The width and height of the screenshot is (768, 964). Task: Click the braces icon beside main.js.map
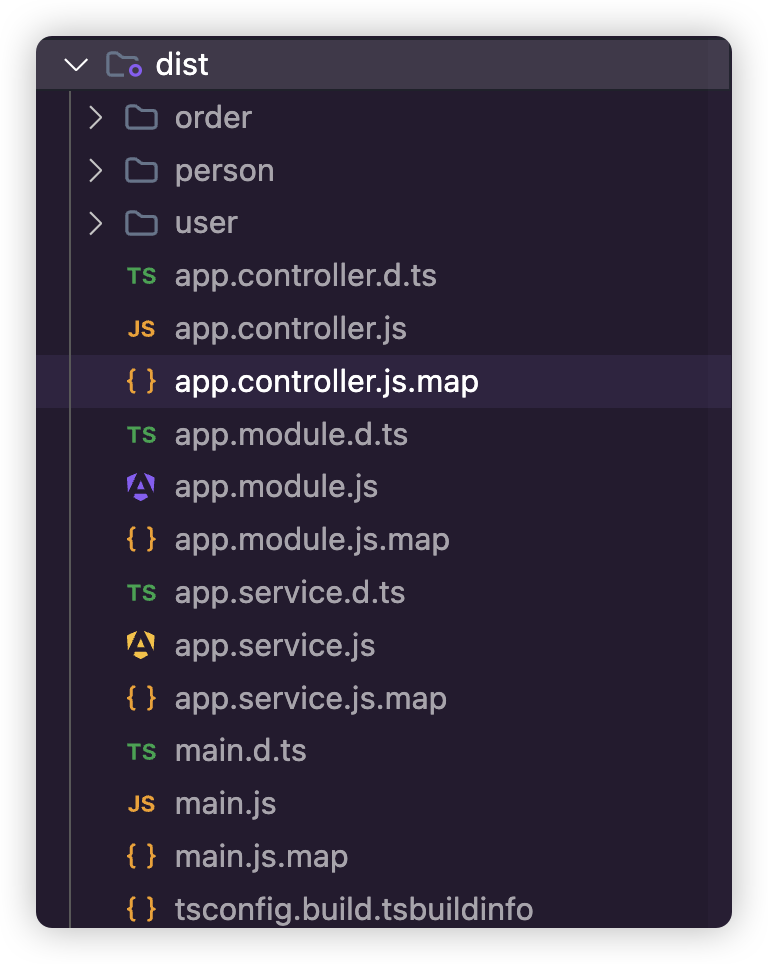tap(141, 856)
